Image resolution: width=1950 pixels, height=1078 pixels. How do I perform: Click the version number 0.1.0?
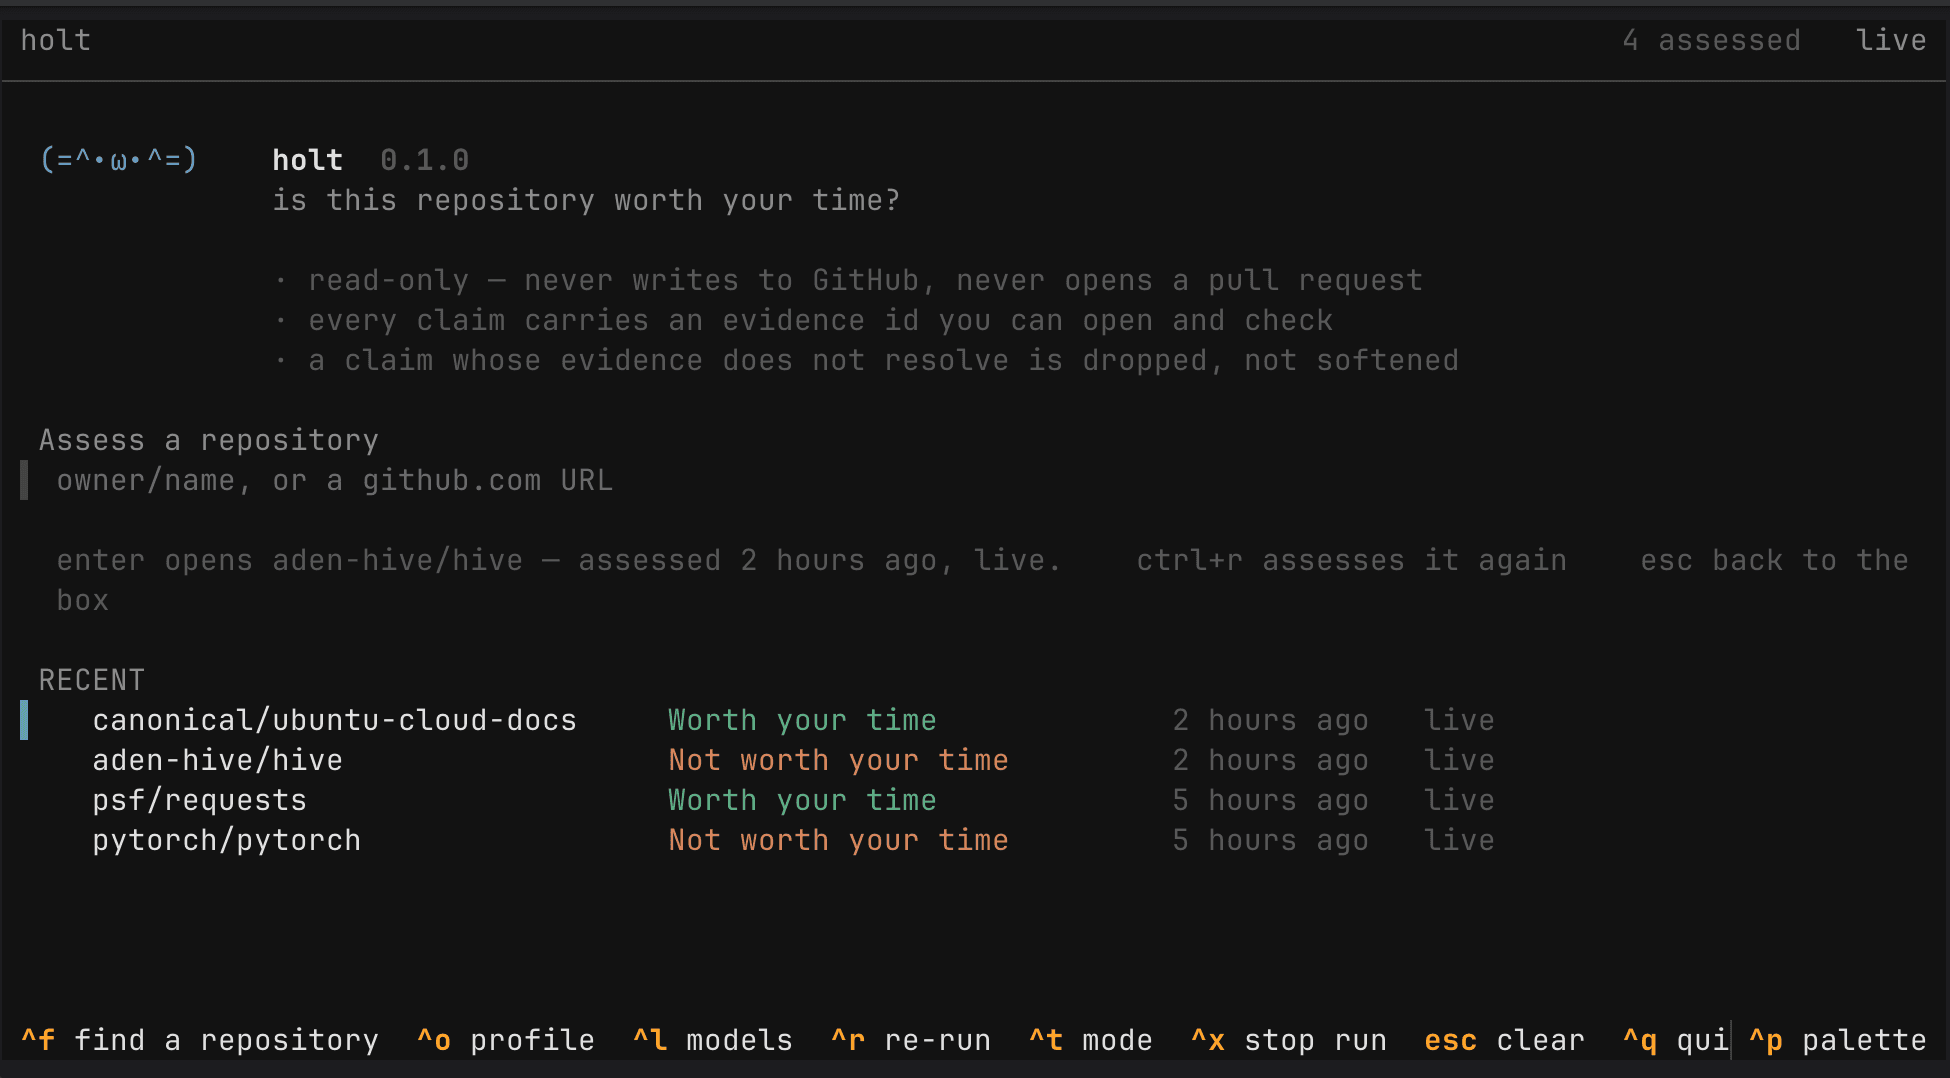point(425,161)
